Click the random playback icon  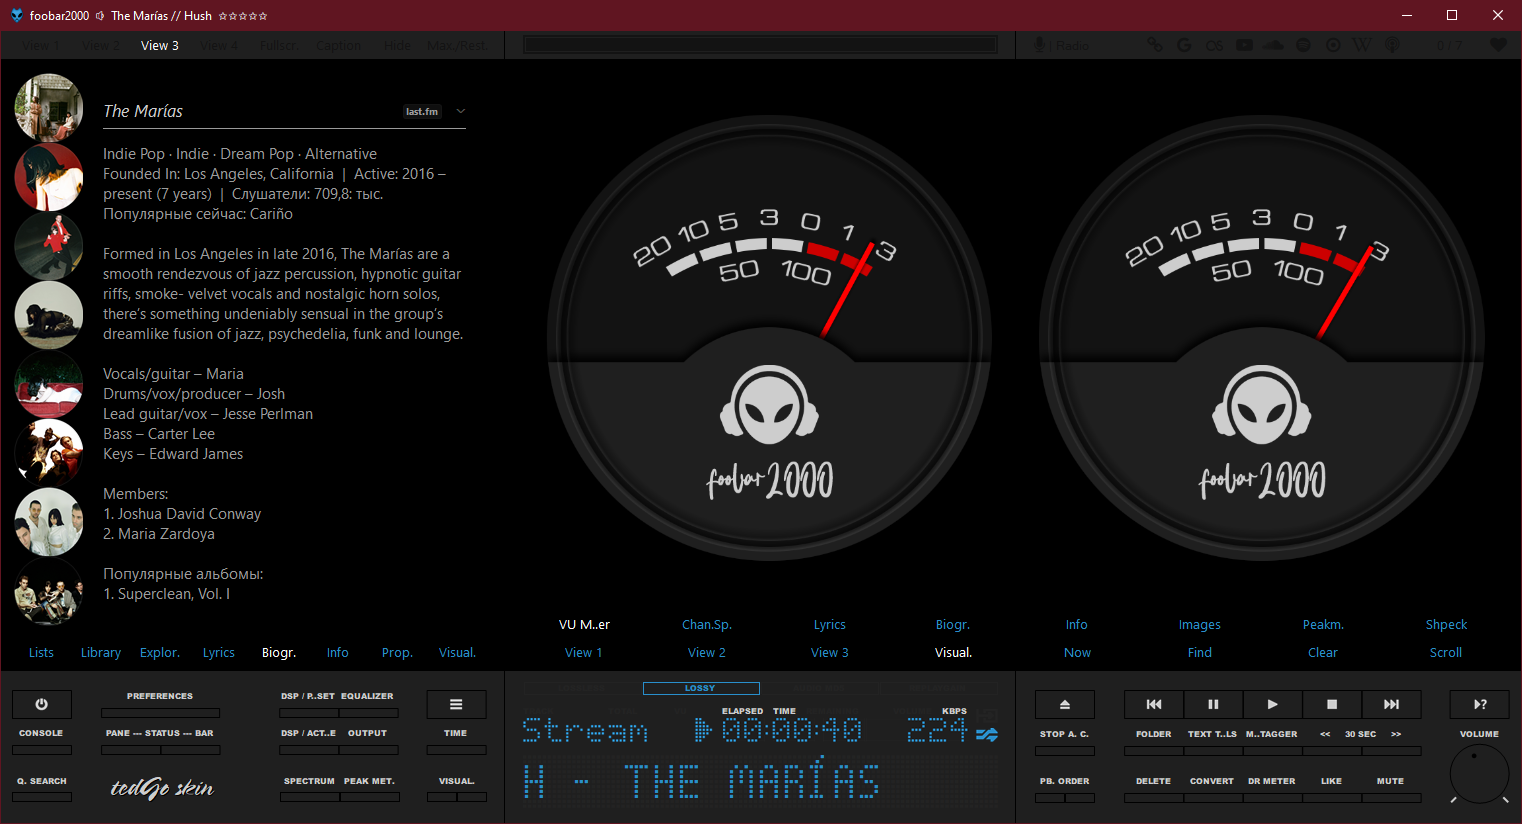(x=1479, y=704)
